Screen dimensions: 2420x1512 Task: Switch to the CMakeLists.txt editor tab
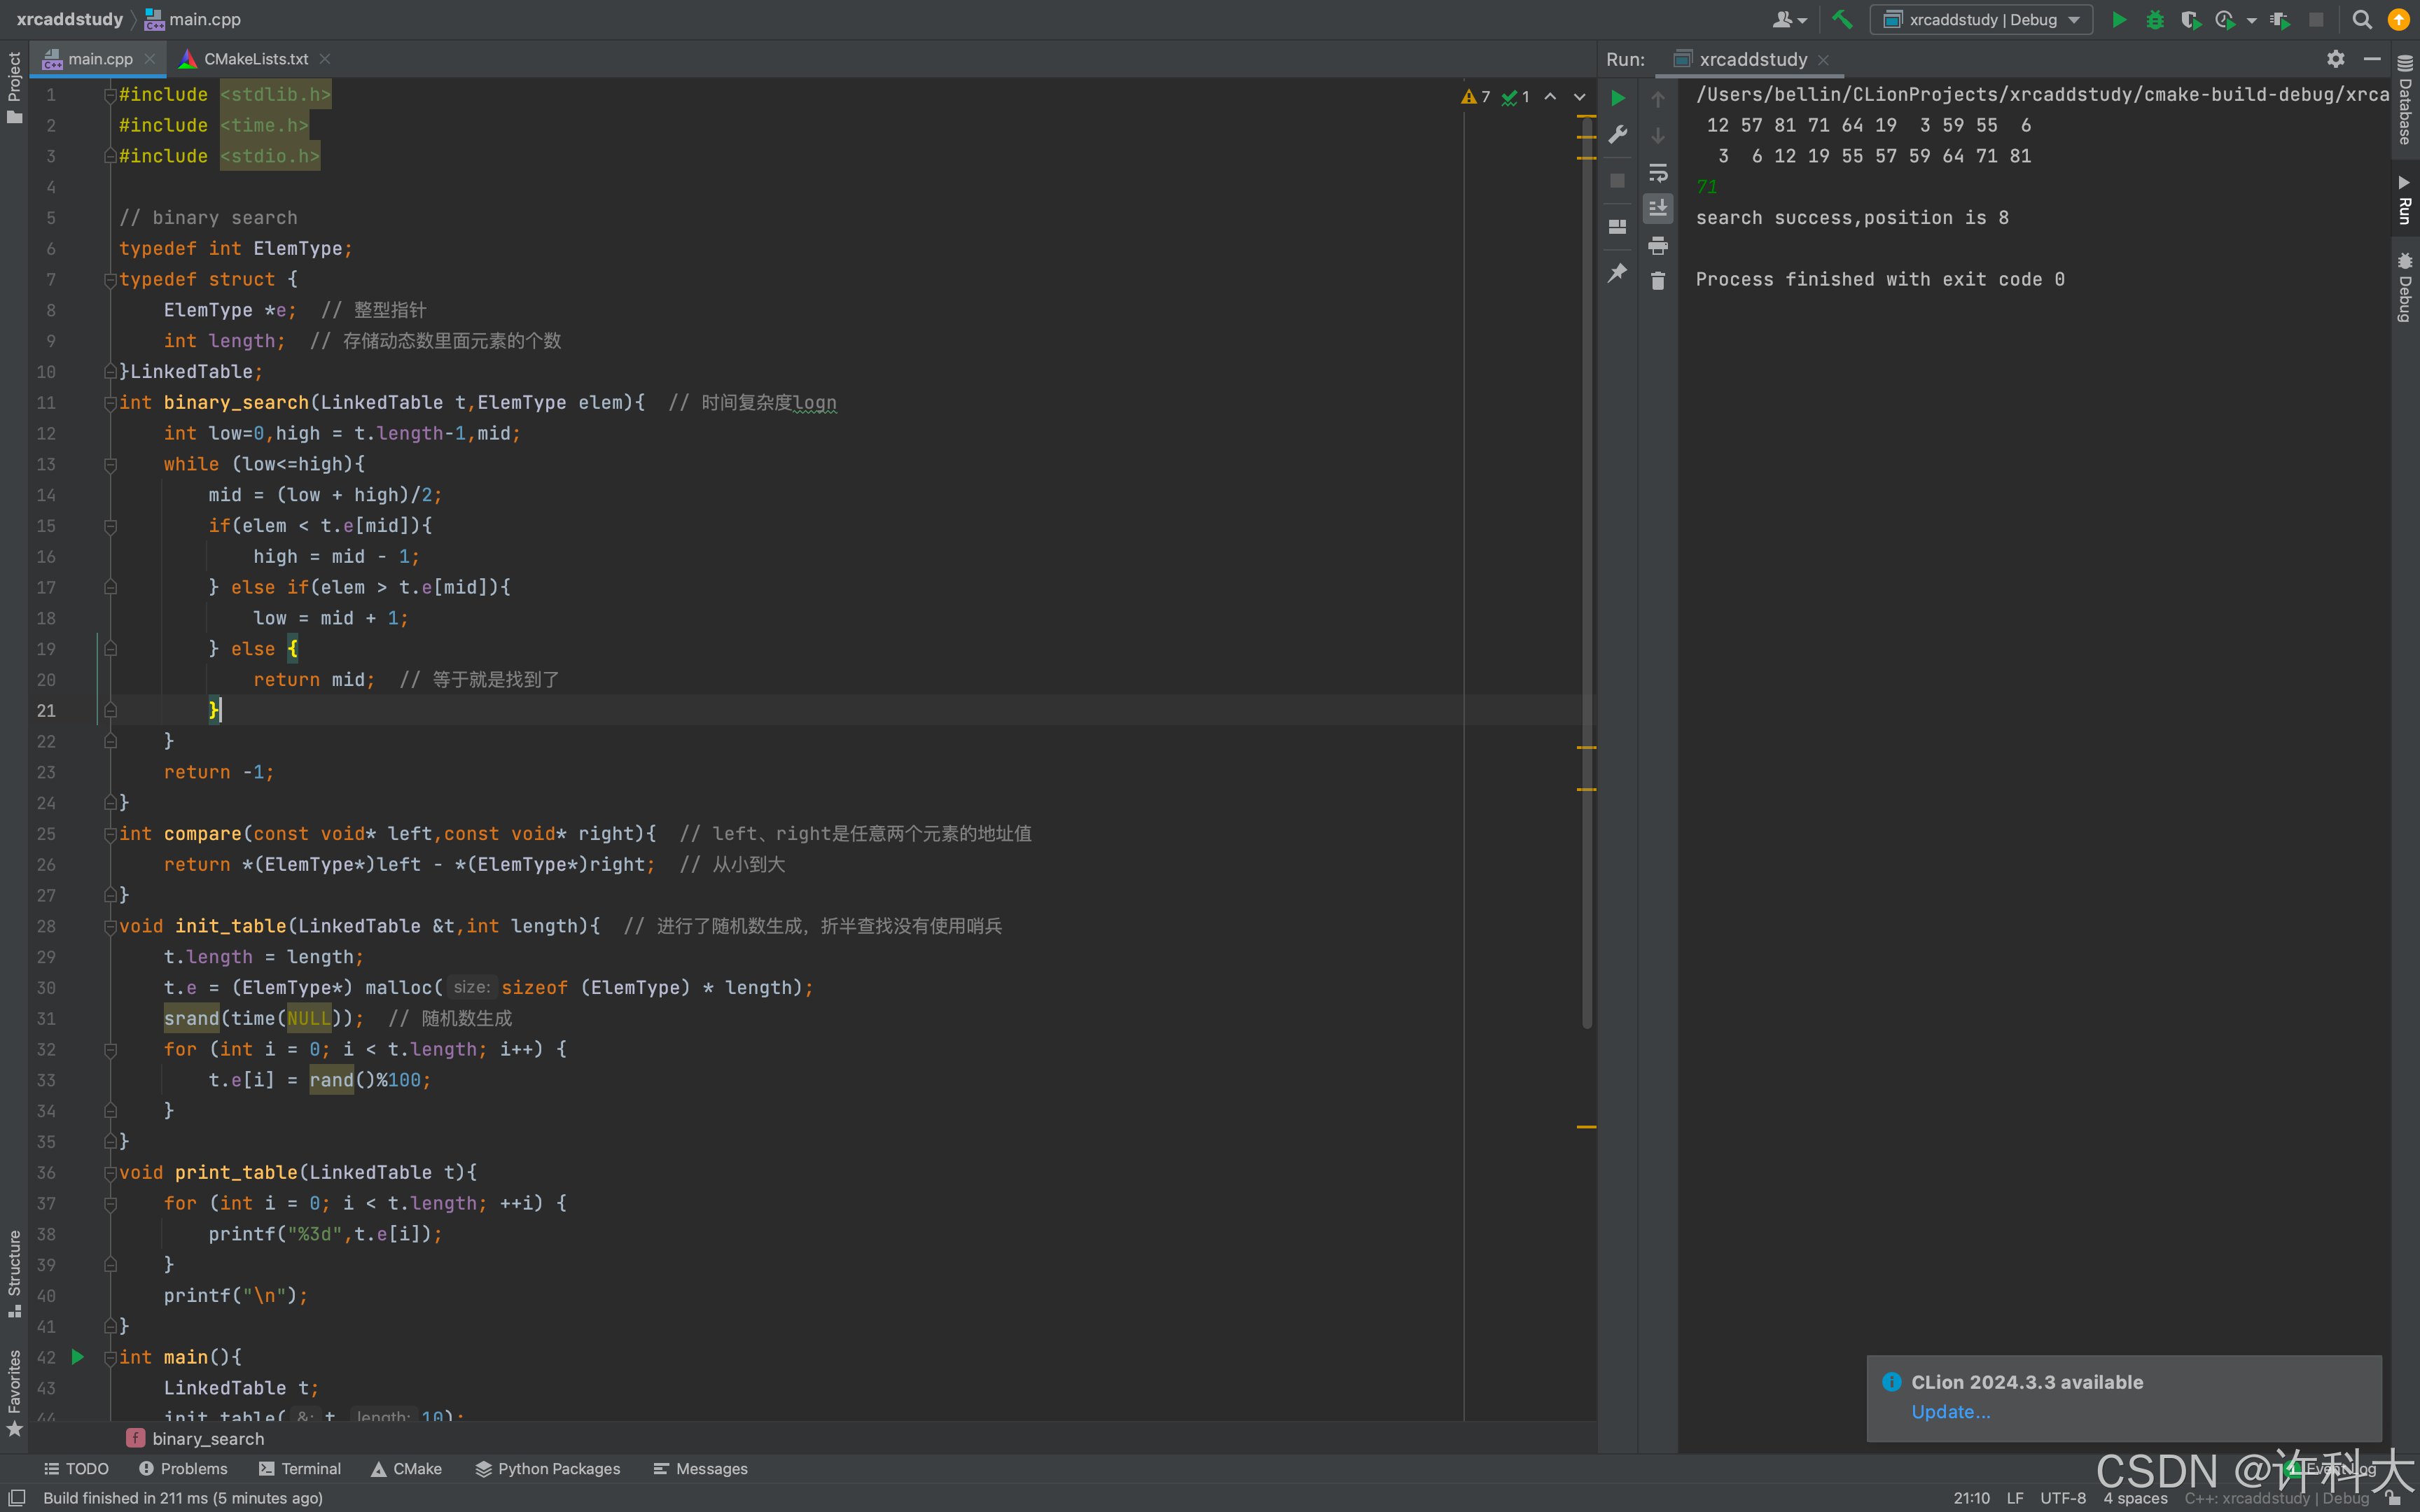(255, 59)
